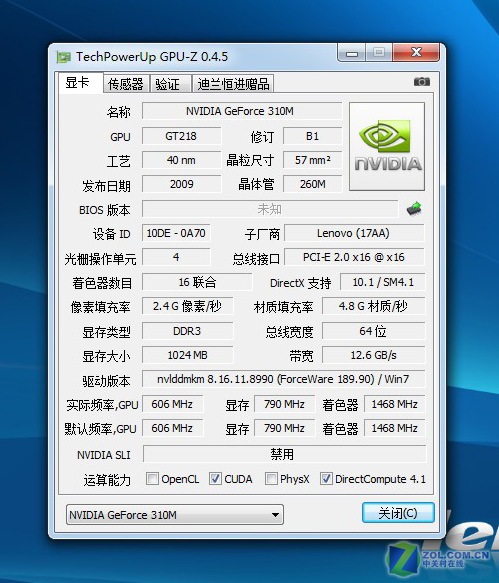This screenshot has height=583, width=499.
Task: Close the GPU-Z window with X
Action: tap(416, 52)
